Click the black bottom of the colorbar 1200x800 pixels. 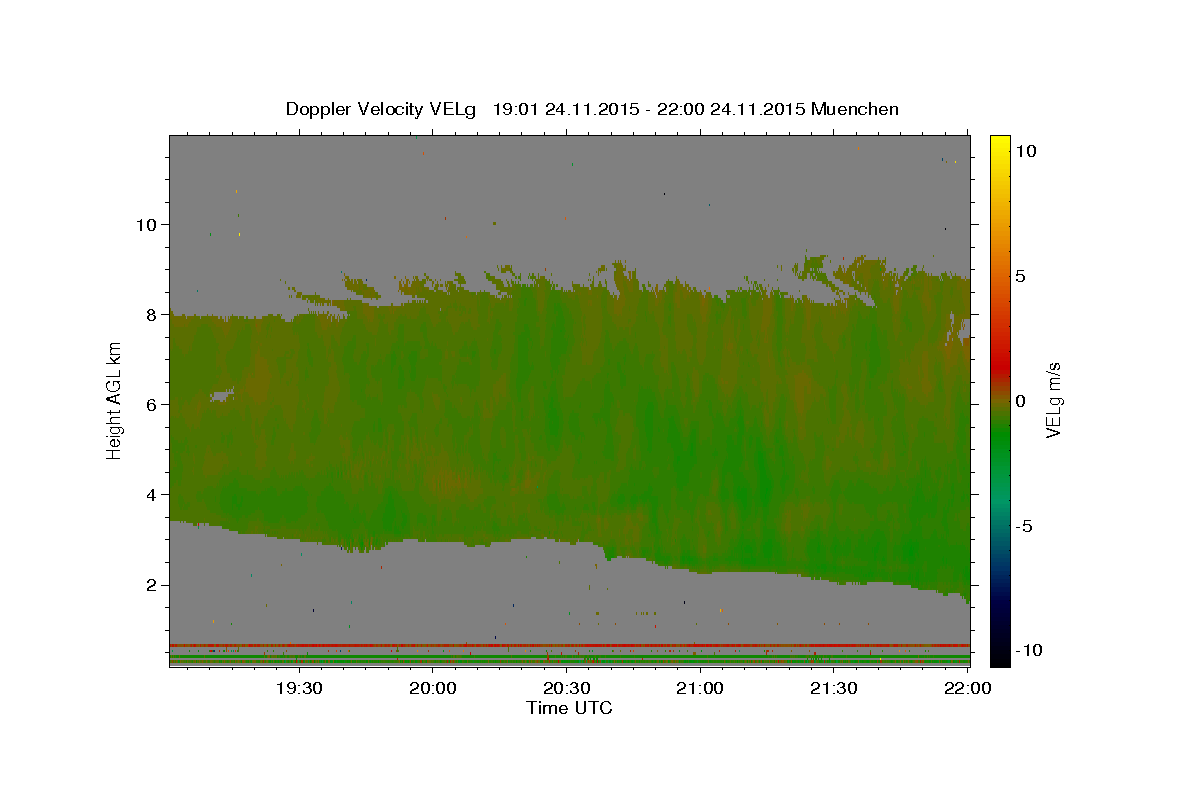pyautogui.click(x=1000, y=655)
